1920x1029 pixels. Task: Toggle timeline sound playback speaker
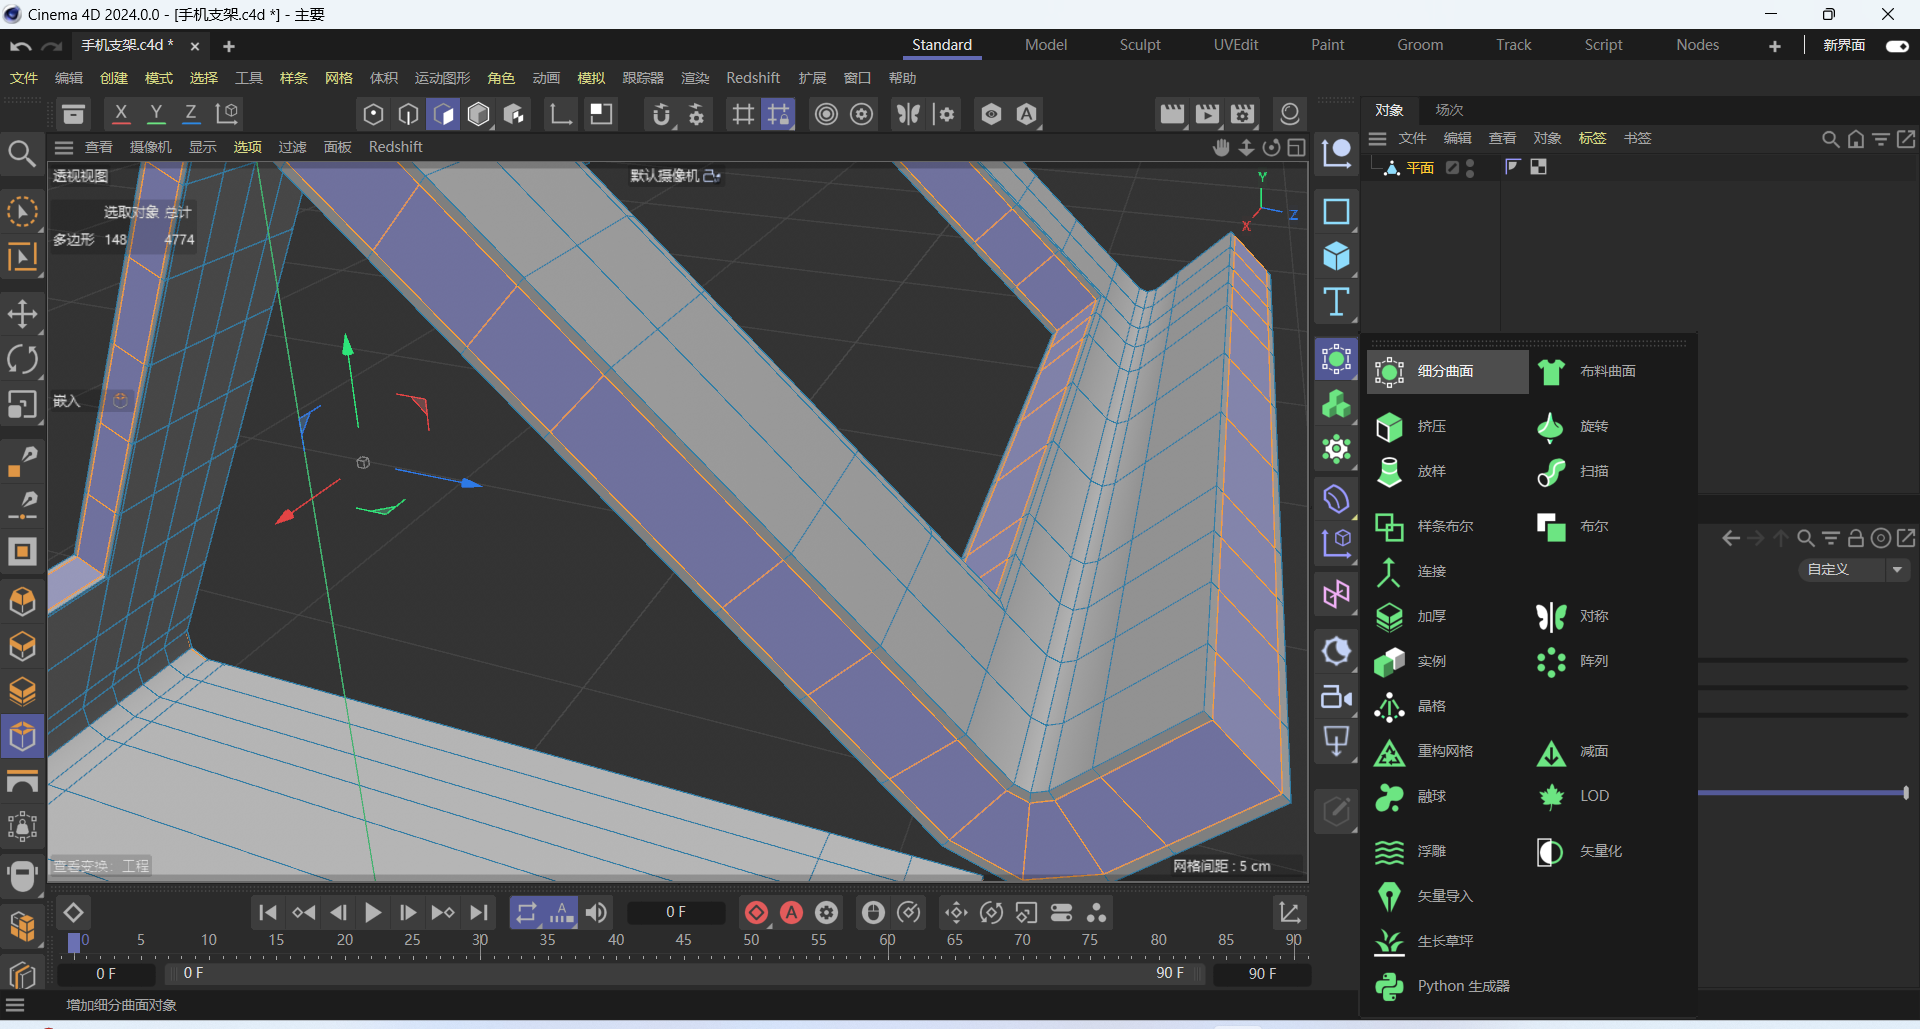click(596, 913)
